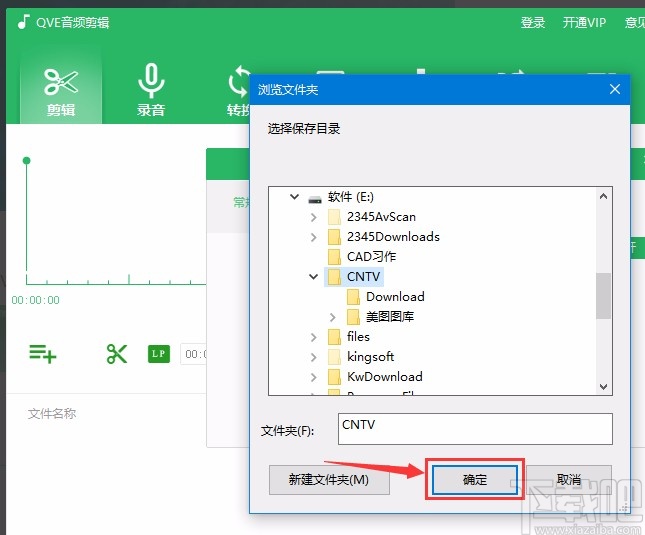
Task: Click the E: drive icon
Action: (315, 199)
